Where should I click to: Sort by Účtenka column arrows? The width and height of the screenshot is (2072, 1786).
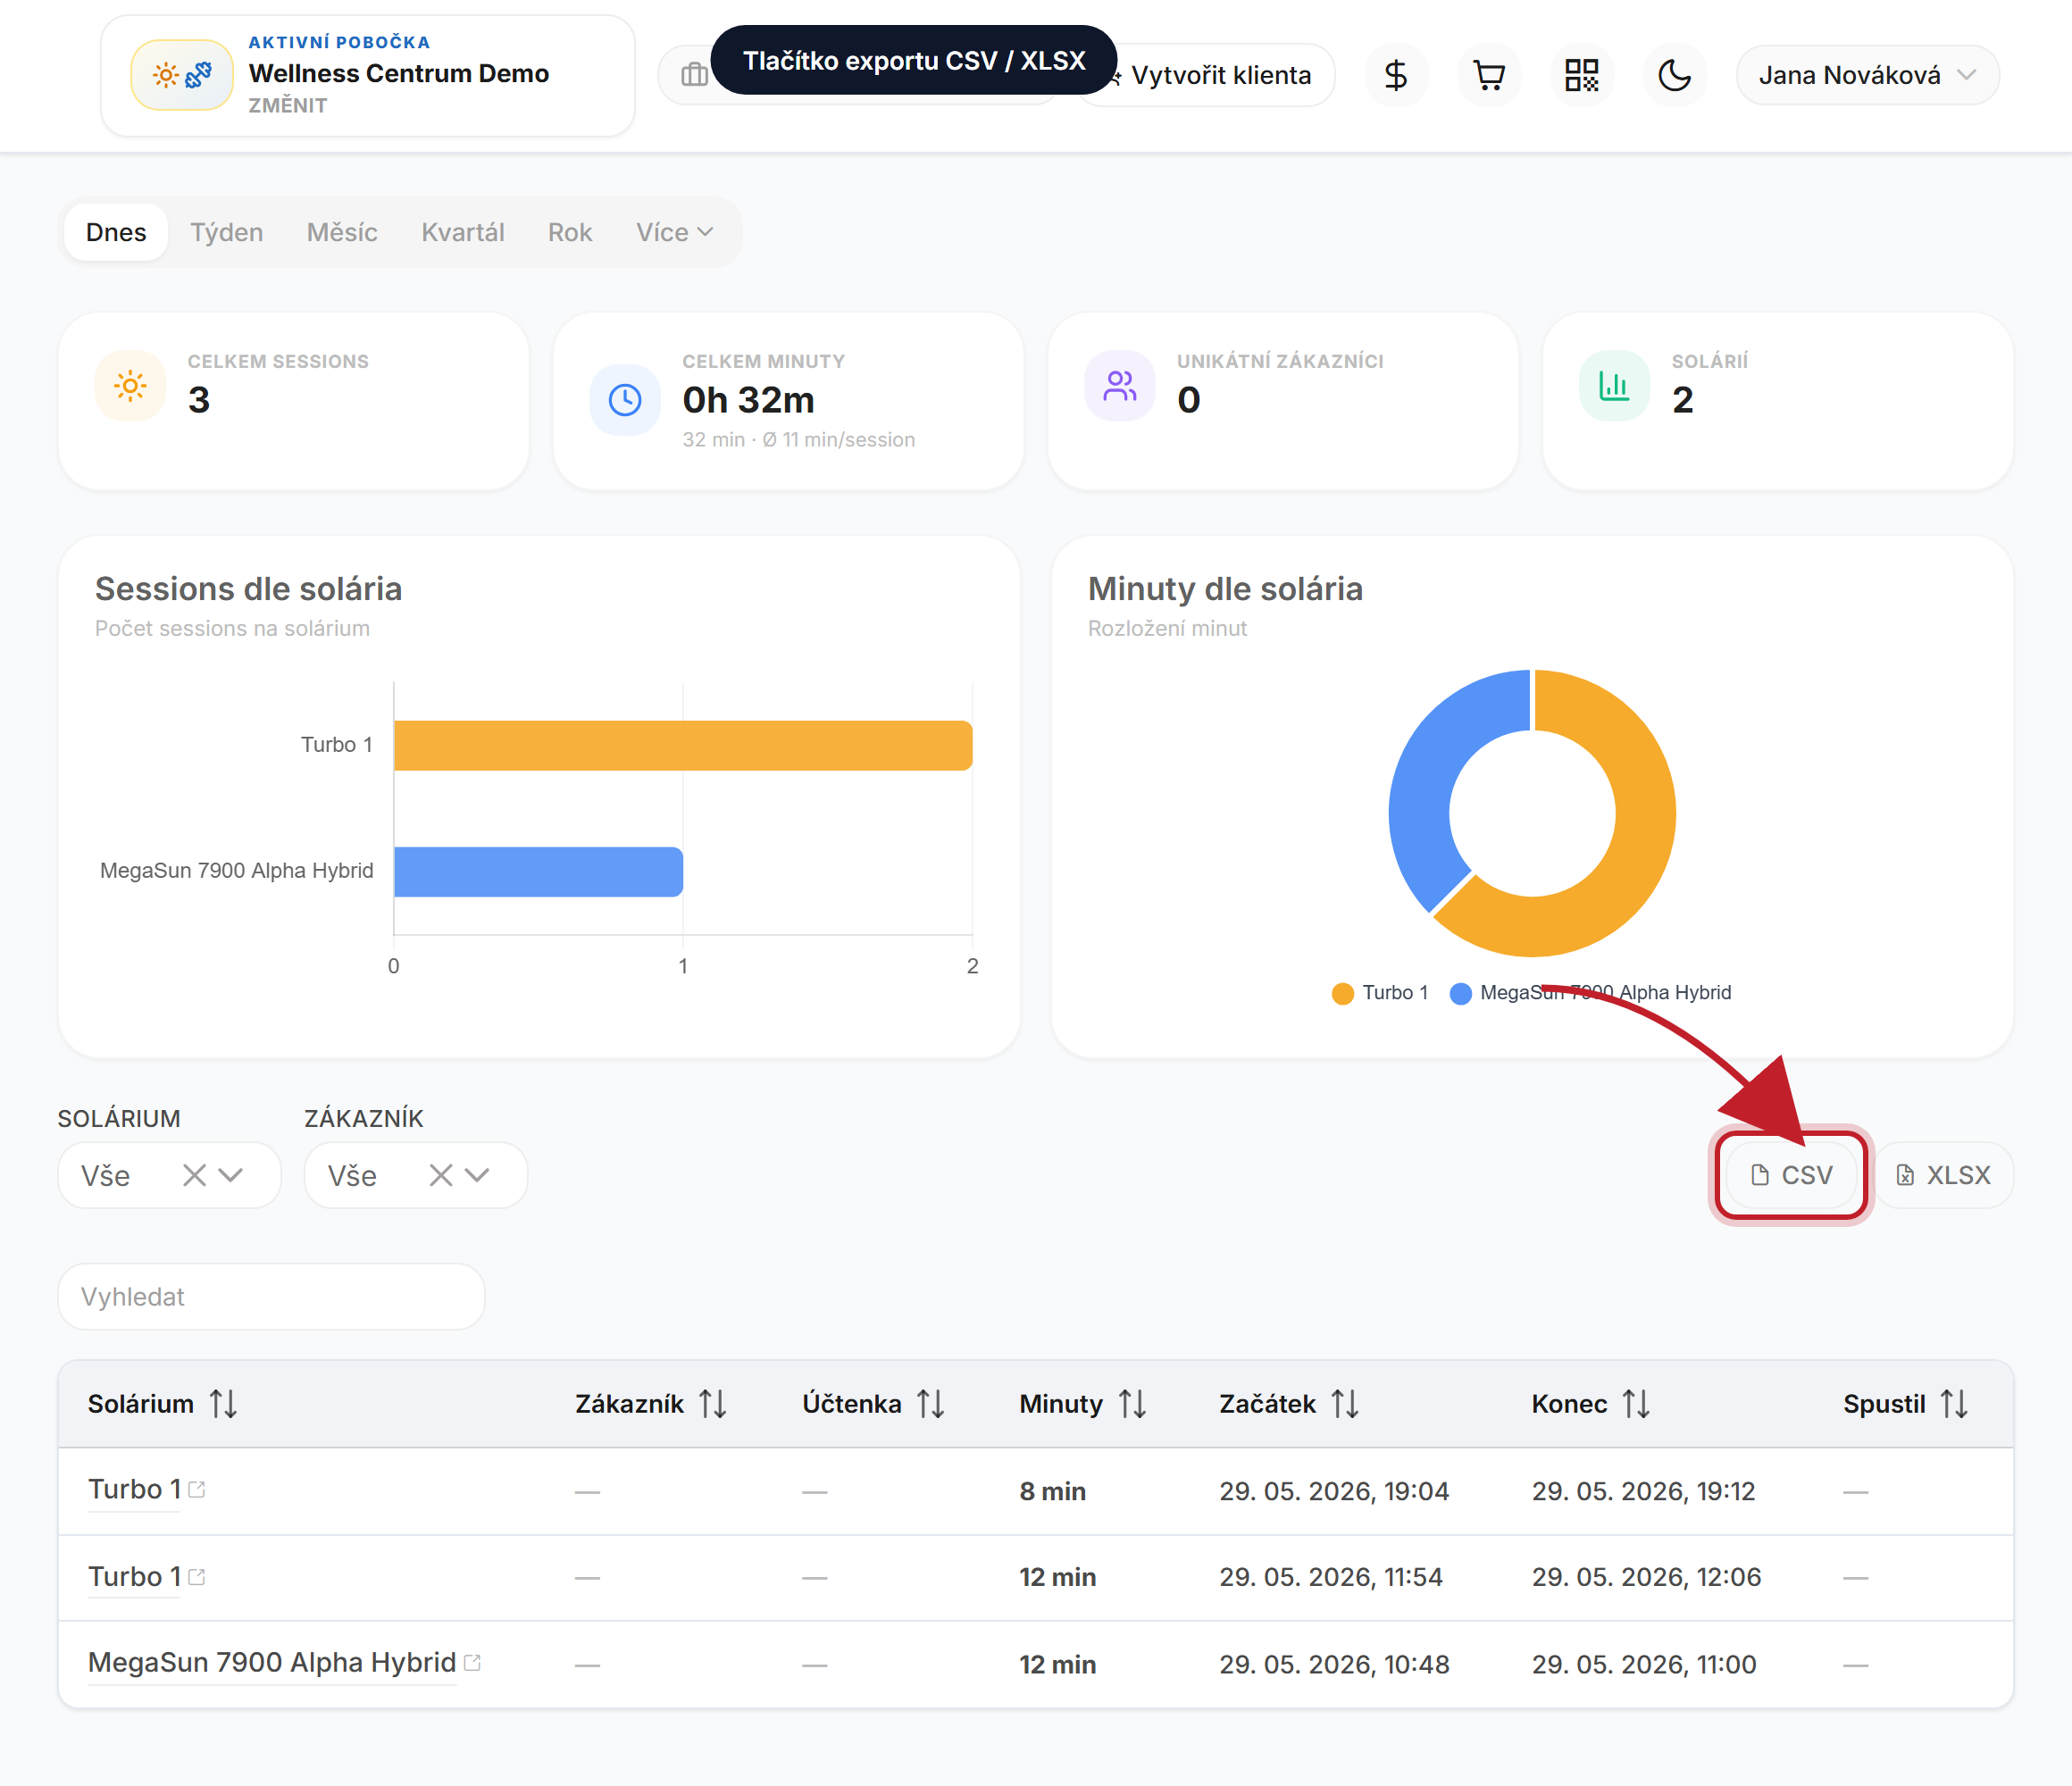pos(930,1404)
